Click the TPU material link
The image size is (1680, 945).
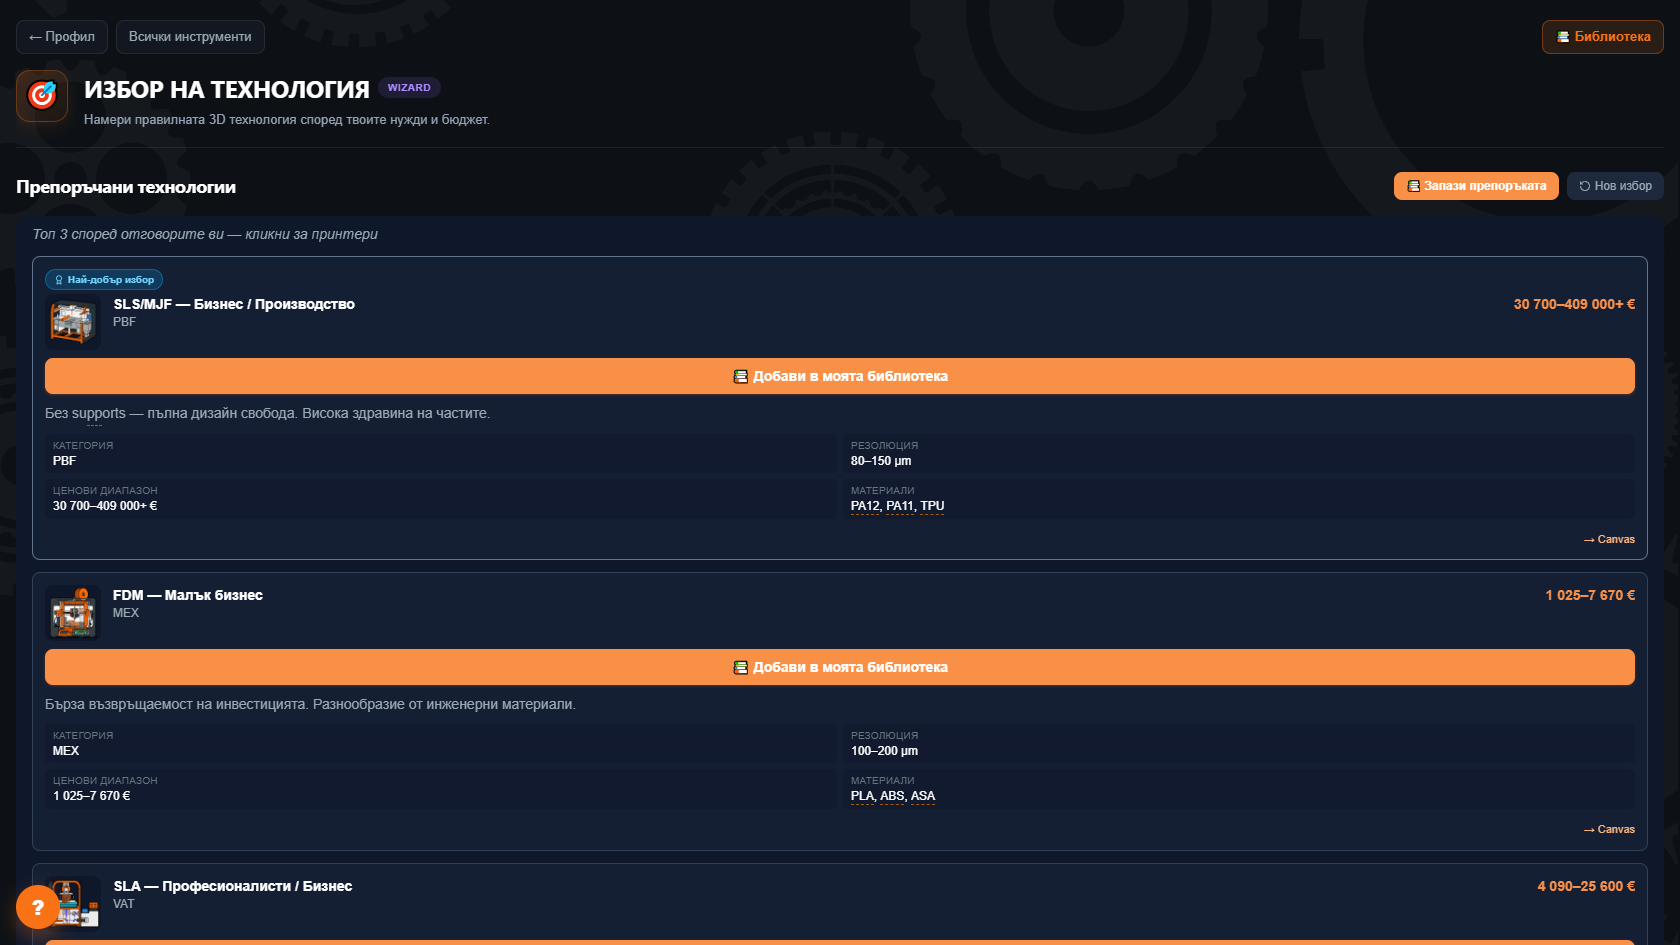[932, 506]
